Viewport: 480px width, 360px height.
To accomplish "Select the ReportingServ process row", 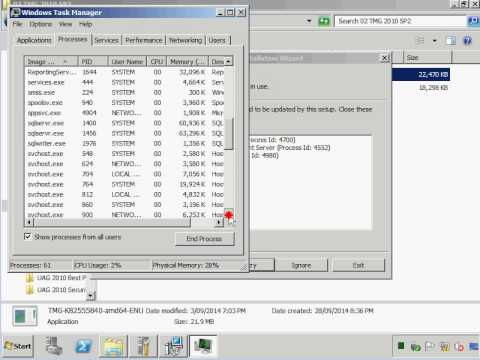I will click(124, 72).
